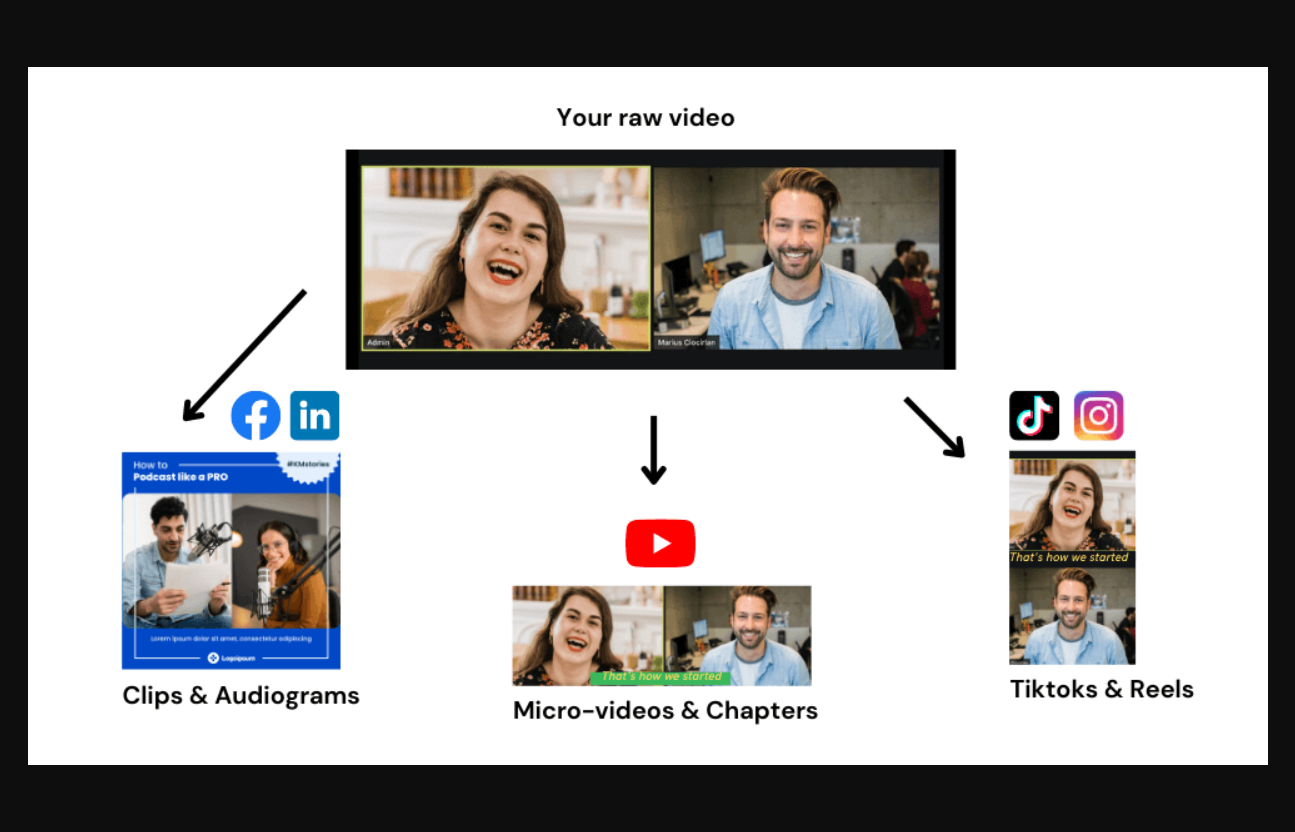Click the Logoipsum logo on the audiogram
This screenshot has width=1295, height=832.
pos(231,657)
